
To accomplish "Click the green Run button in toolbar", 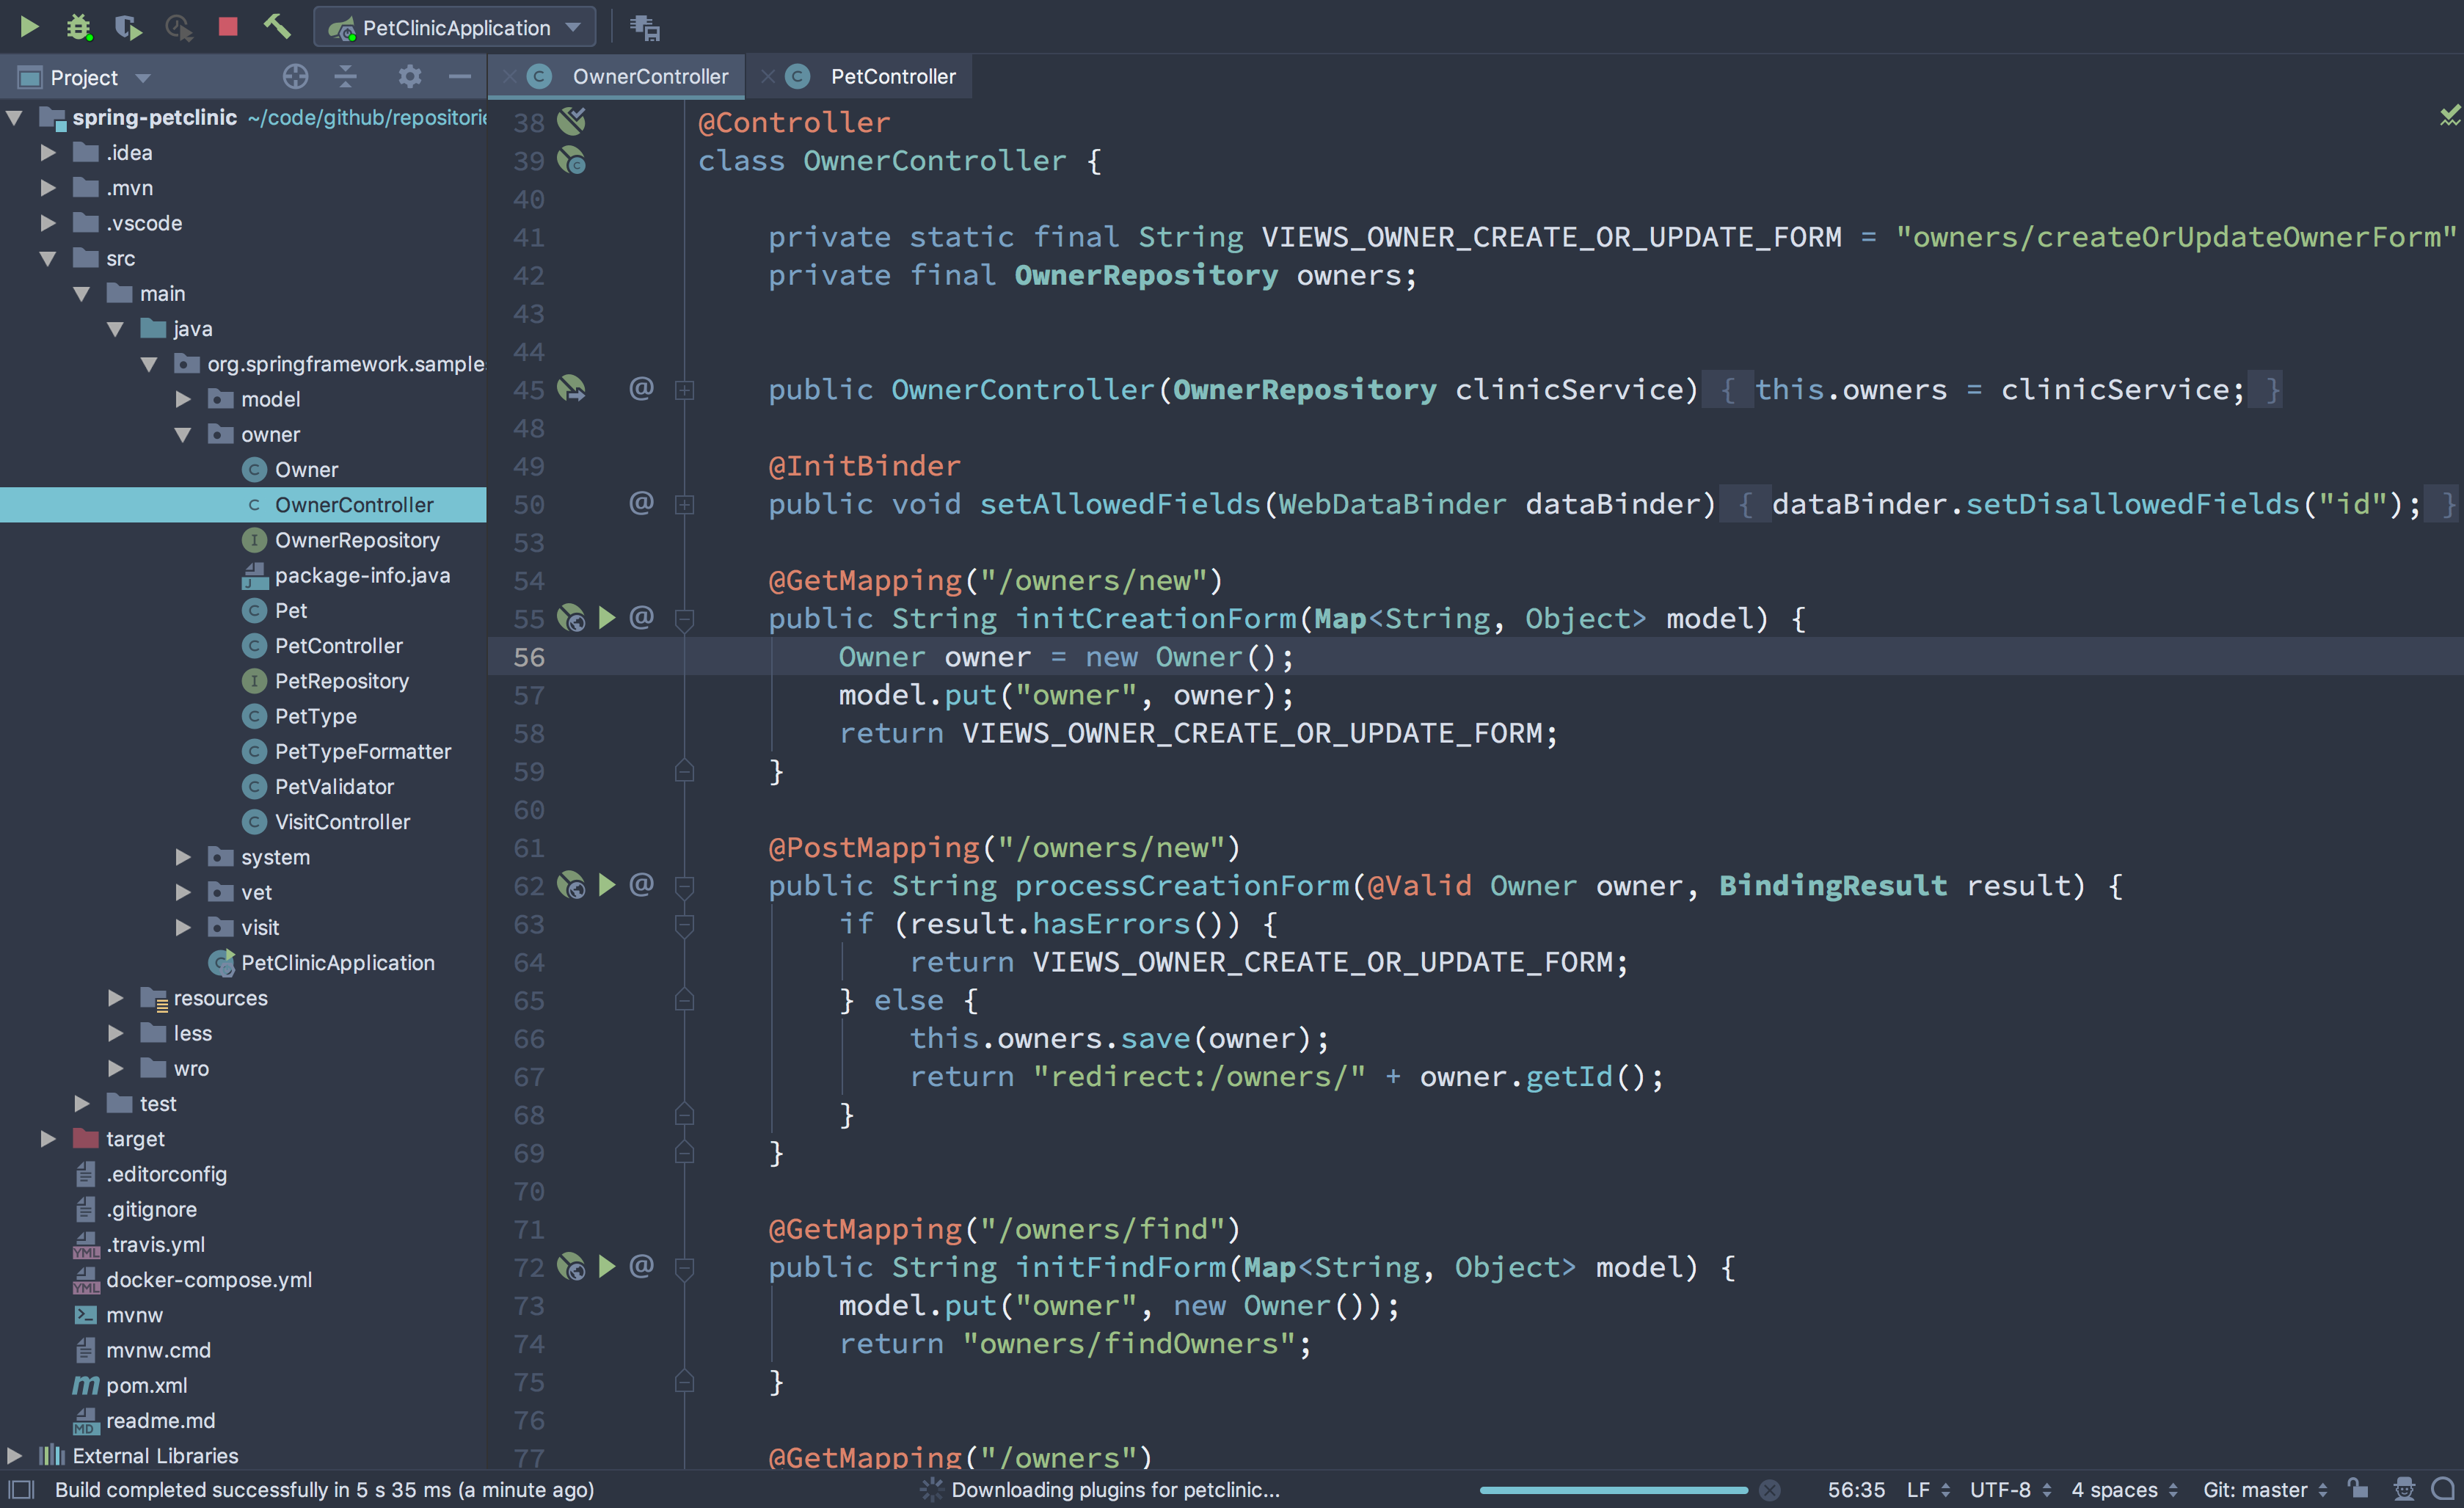I will 29,27.
